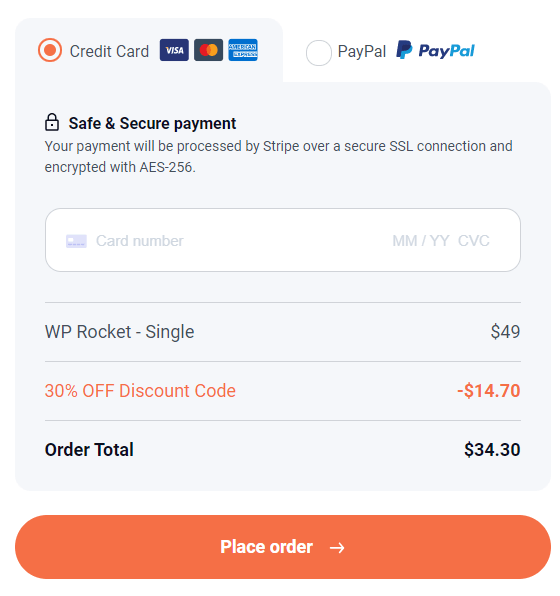Click the MM / YY expiry field
This screenshot has height=596, width=560.
point(421,241)
